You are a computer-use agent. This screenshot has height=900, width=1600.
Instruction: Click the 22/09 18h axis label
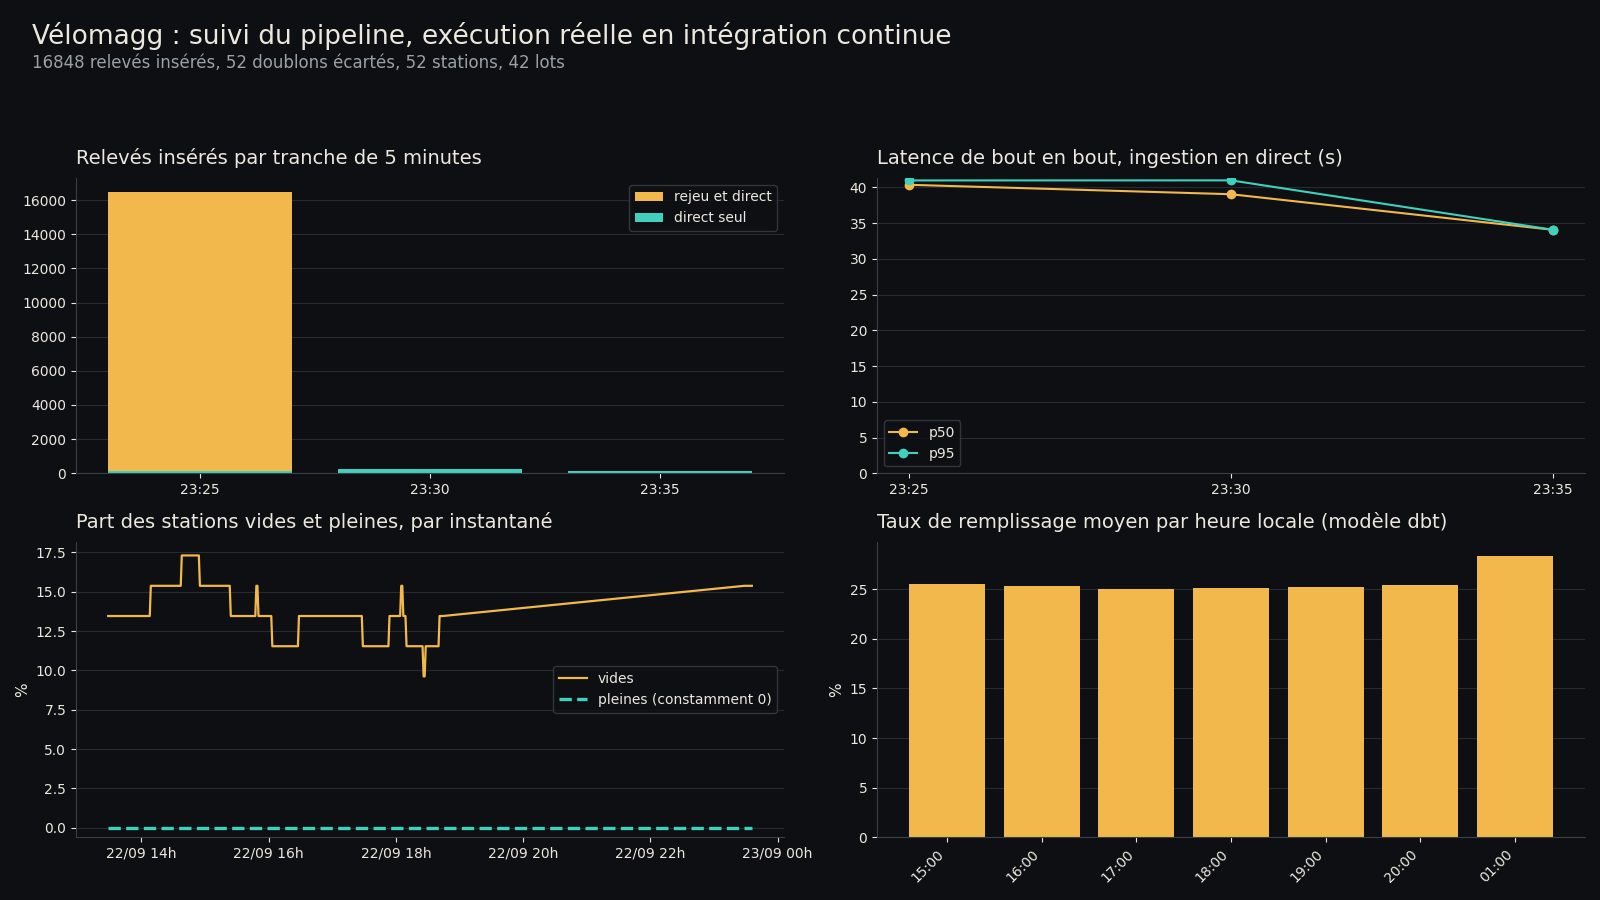pos(396,854)
